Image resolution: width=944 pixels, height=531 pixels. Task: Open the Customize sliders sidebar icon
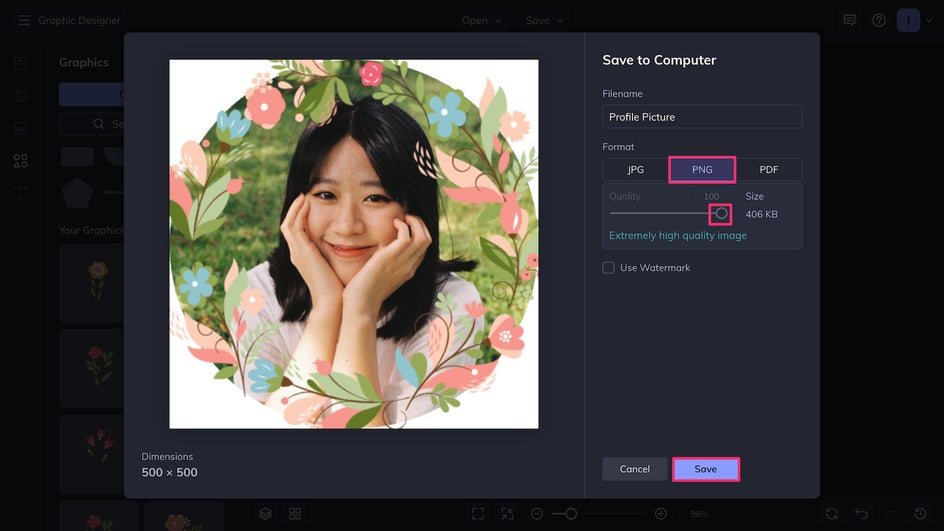point(20,95)
